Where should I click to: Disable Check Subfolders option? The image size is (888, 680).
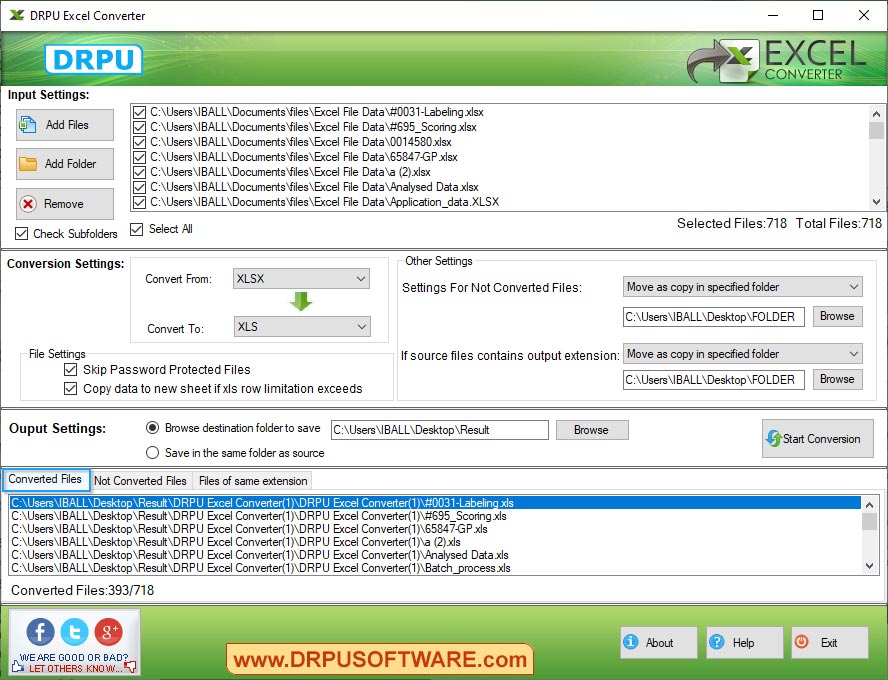pyautogui.click(x=22, y=234)
